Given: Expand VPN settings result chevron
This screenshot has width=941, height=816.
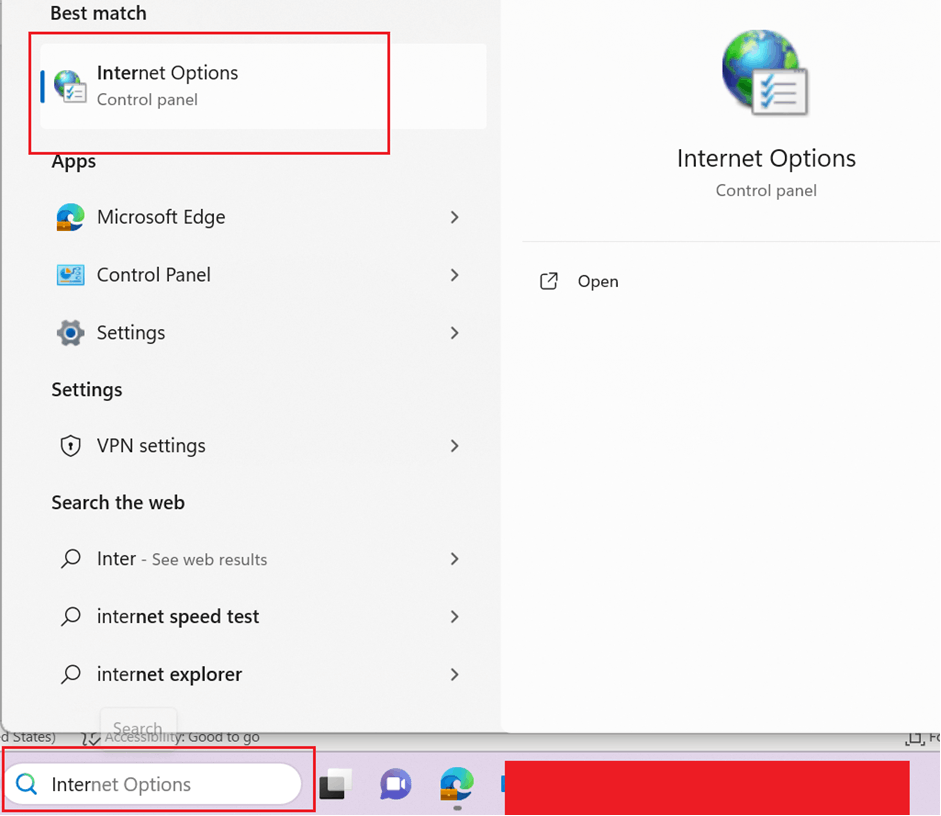Looking at the screenshot, I should pos(454,446).
